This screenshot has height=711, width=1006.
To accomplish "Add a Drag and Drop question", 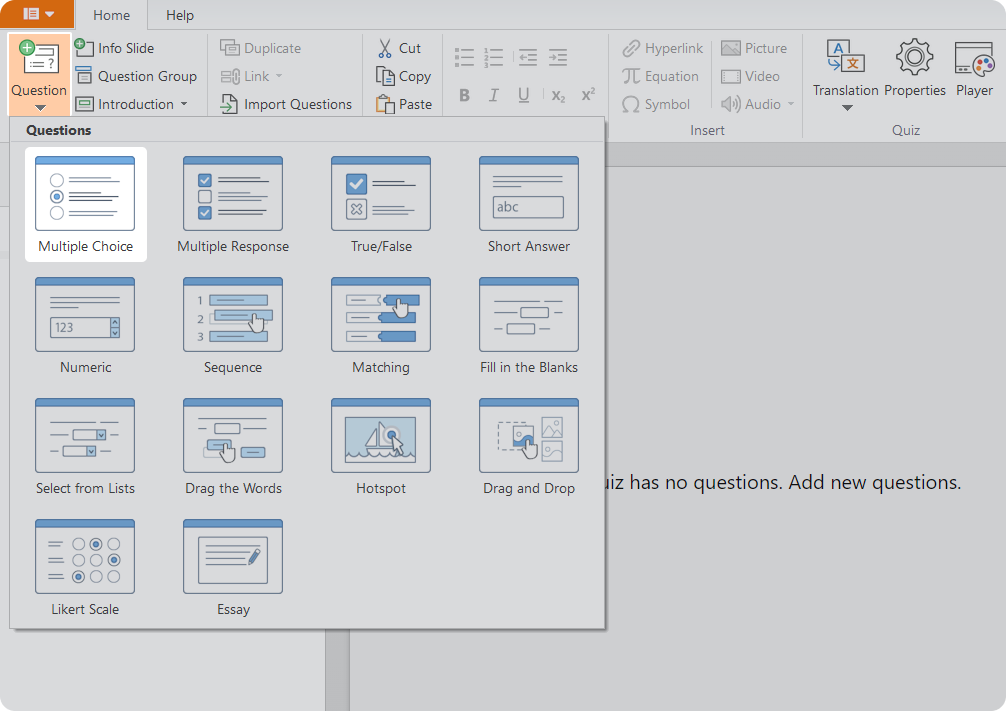I will tap(529, 437).
